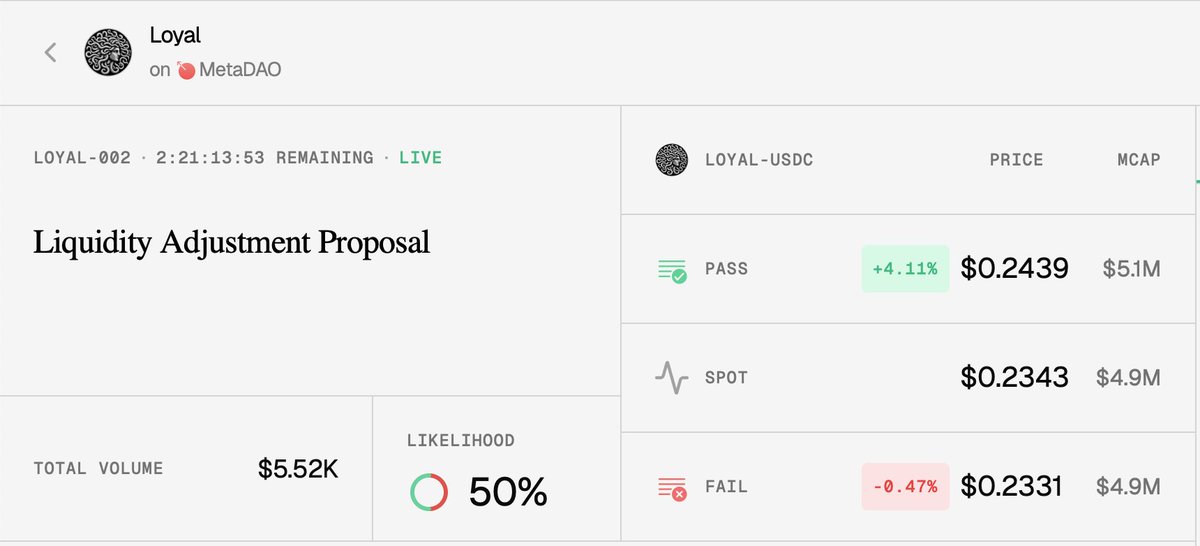Click the PRICE column header
This screenshot has width=1200, height=546.
1016,160
